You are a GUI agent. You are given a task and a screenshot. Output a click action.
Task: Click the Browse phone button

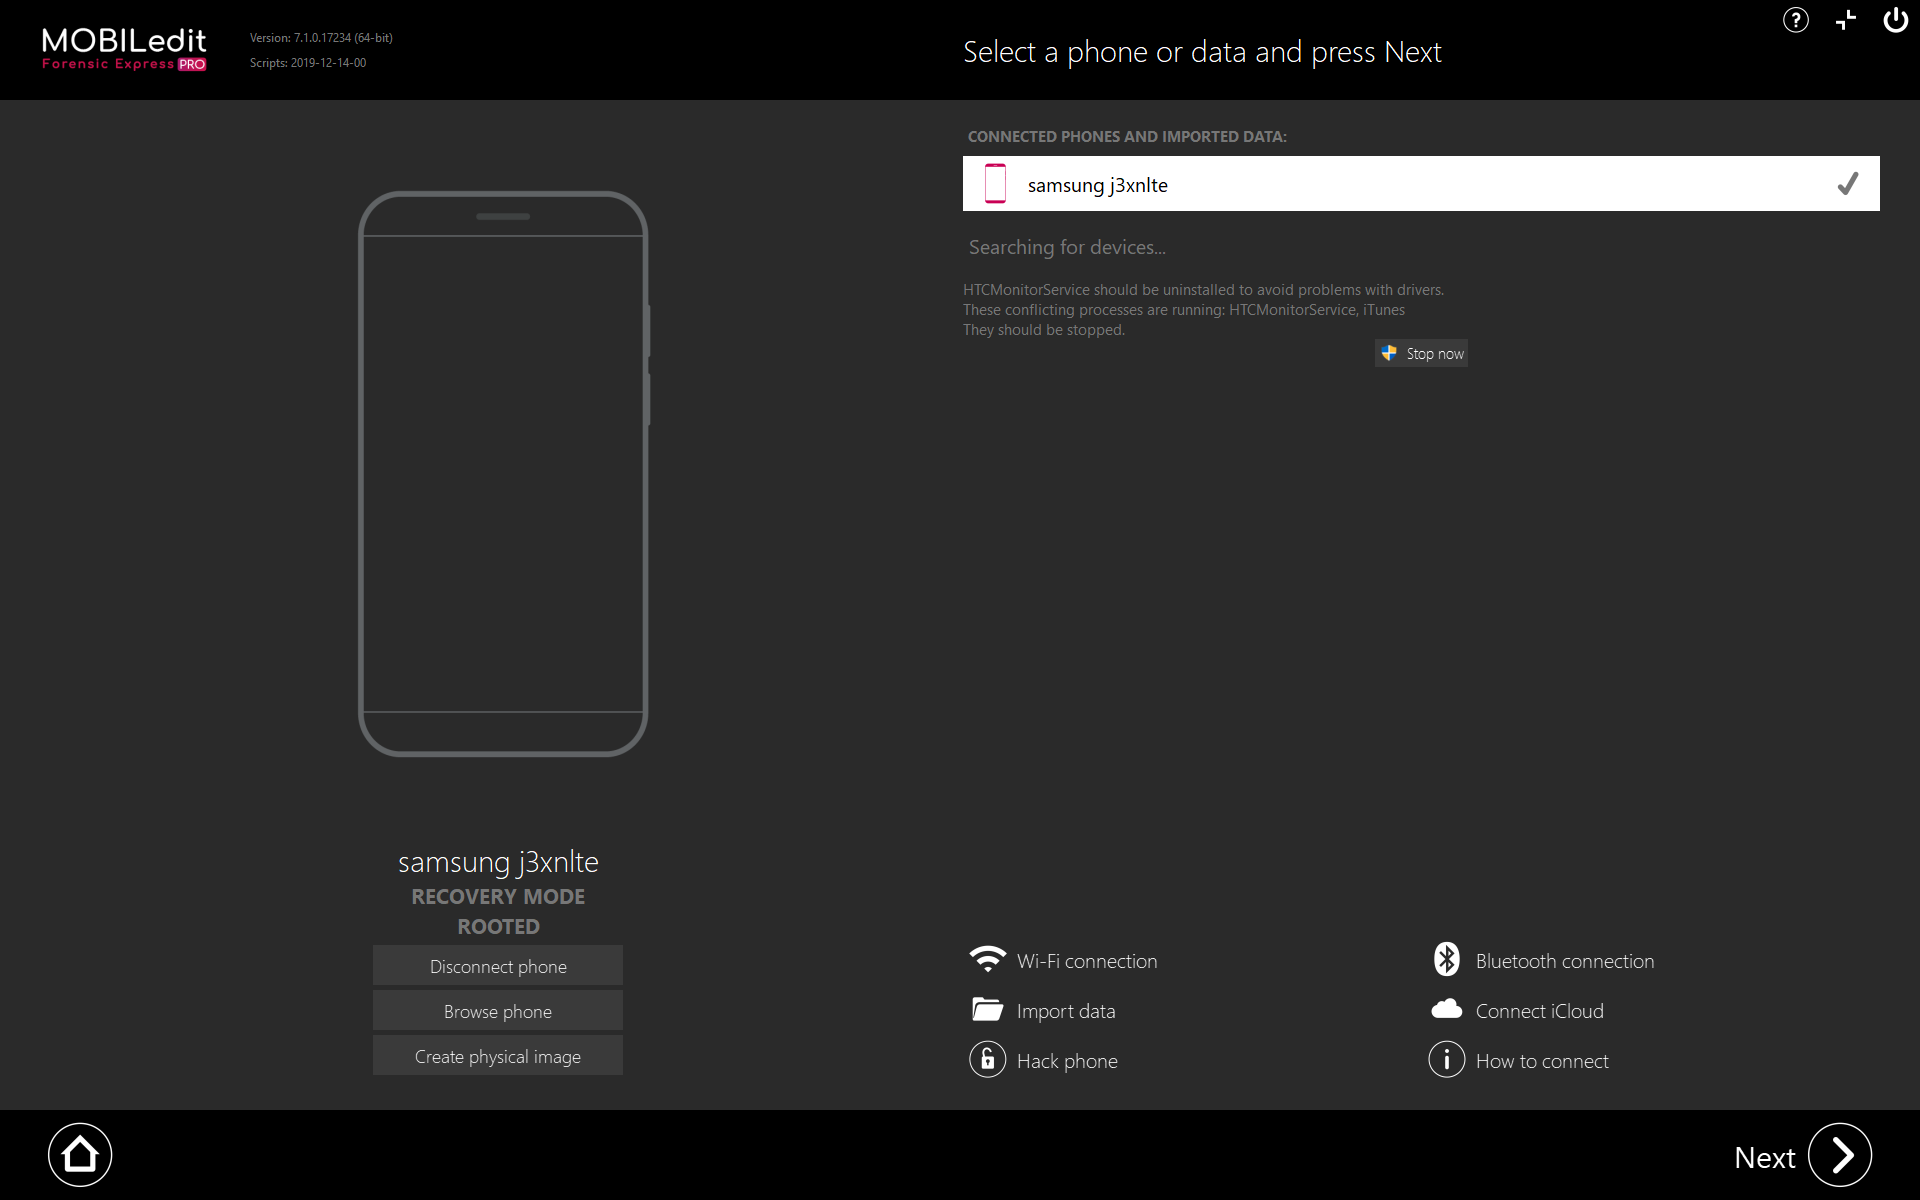[x=498, y=1011]
